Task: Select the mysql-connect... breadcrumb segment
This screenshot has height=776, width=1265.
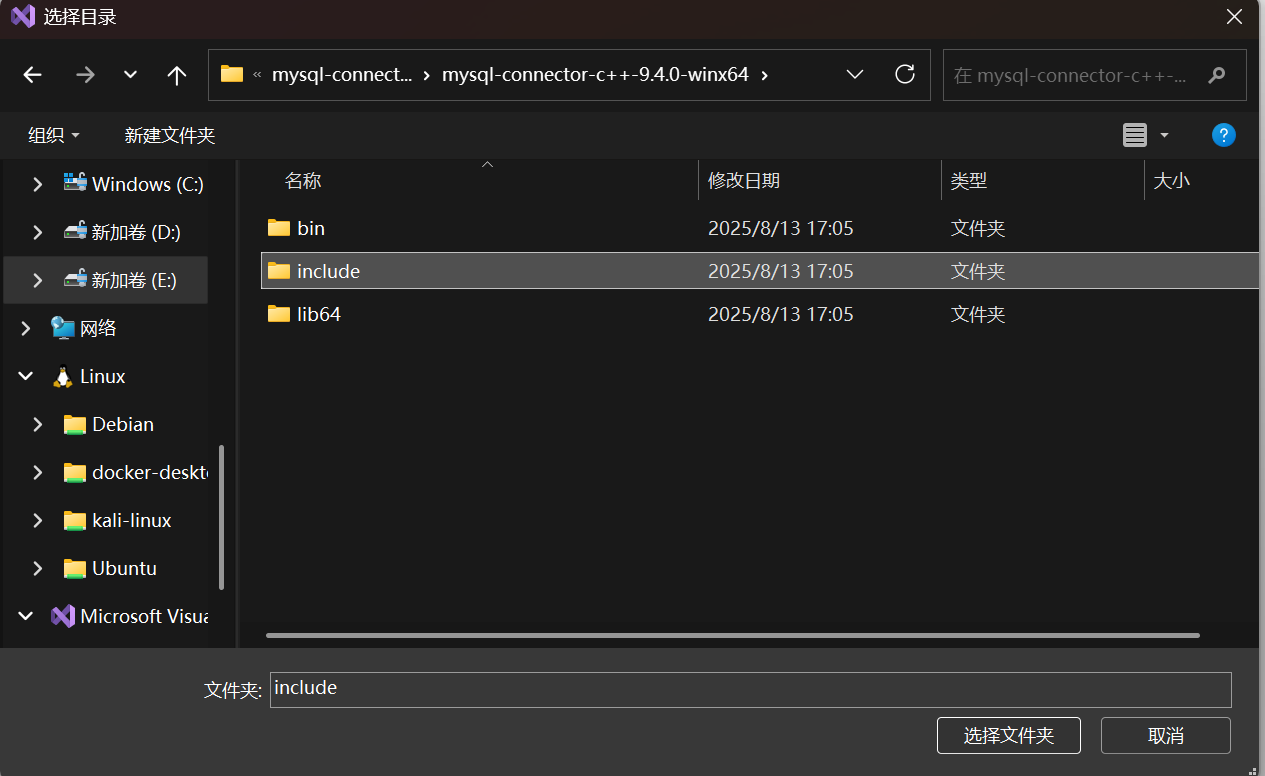Action: click(341, 75)
